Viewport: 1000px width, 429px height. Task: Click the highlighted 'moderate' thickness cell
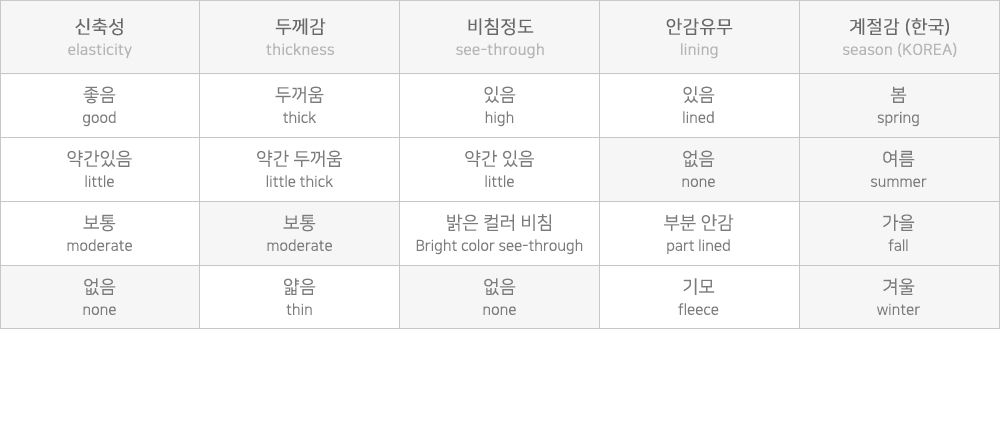(299, 233)
